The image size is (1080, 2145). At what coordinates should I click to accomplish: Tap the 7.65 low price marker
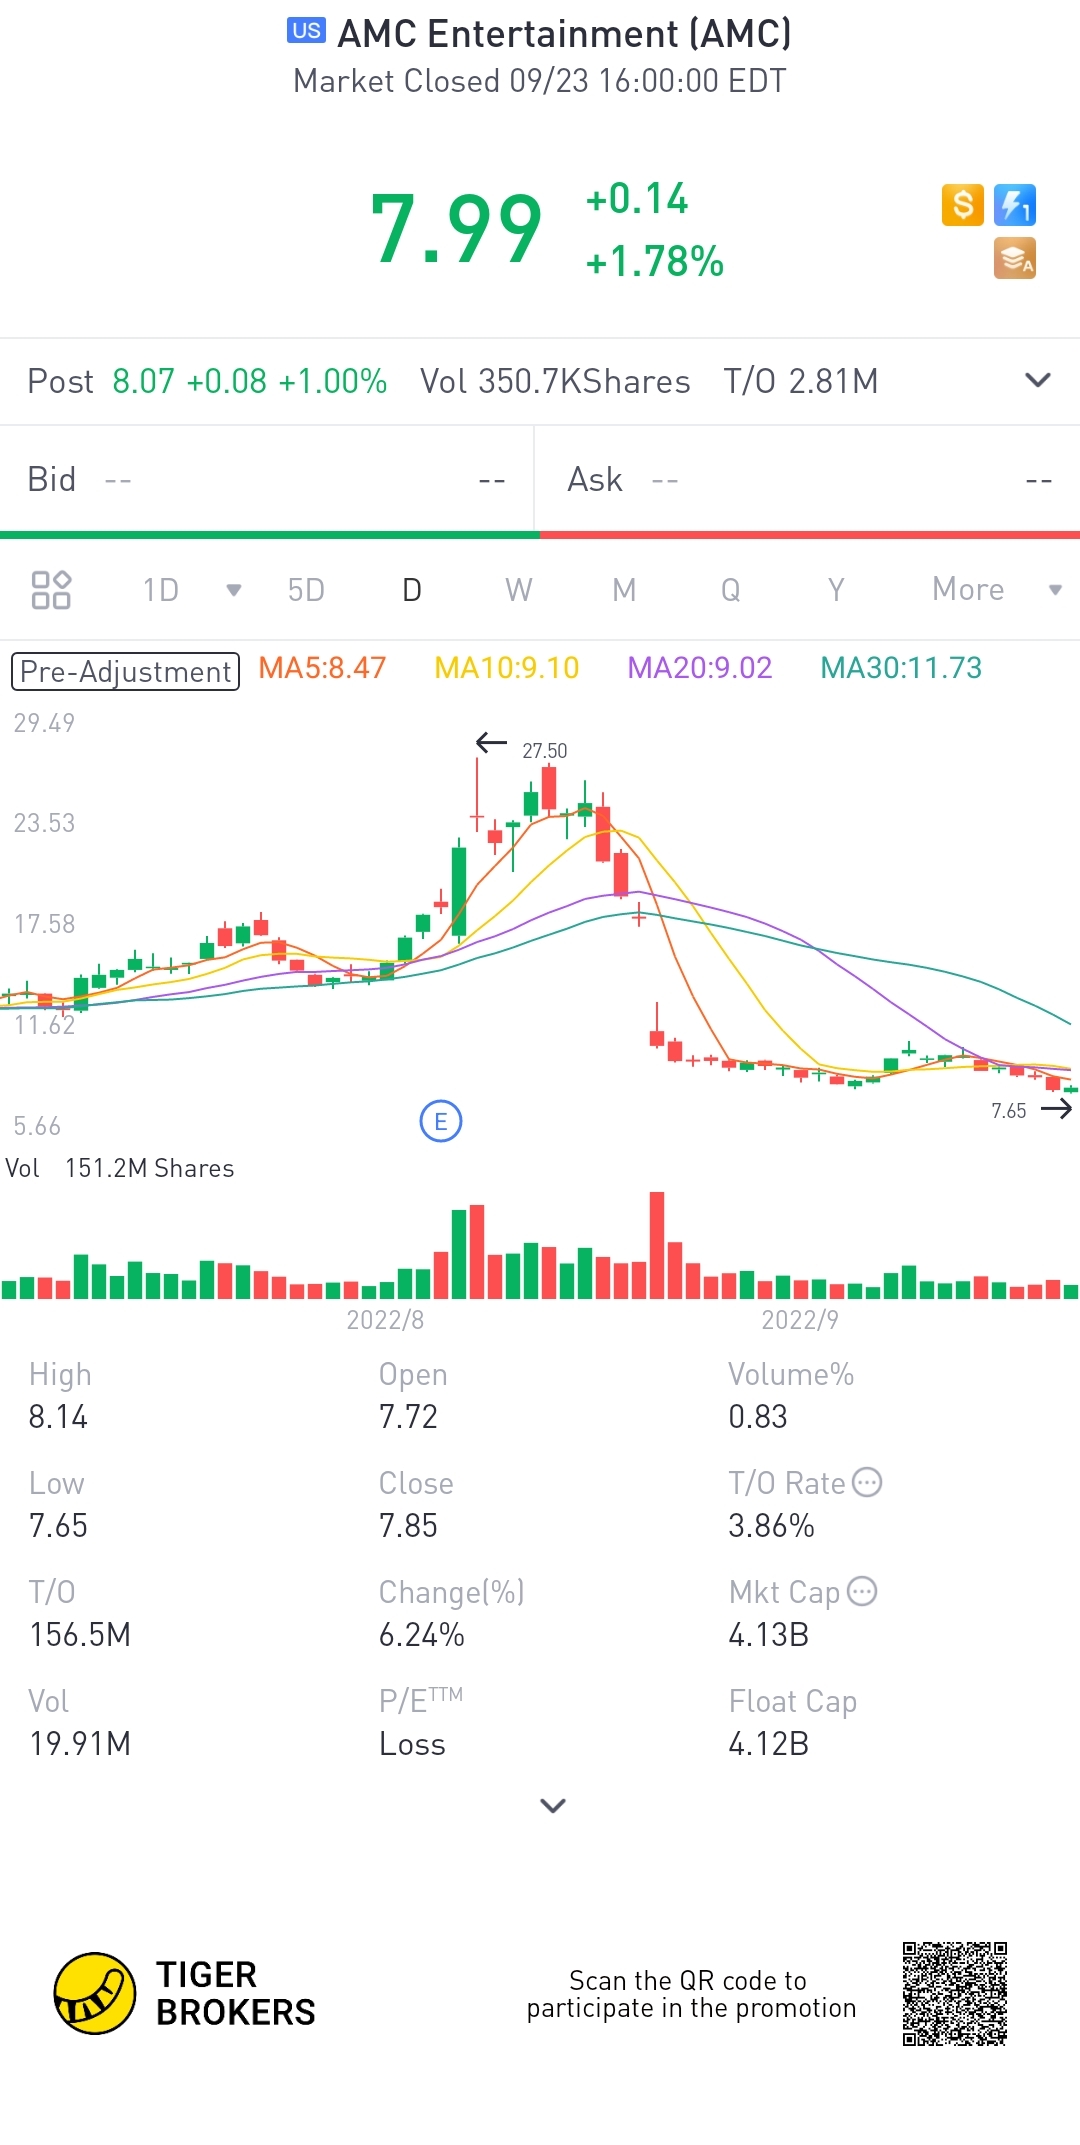tap(1008, 1110)
